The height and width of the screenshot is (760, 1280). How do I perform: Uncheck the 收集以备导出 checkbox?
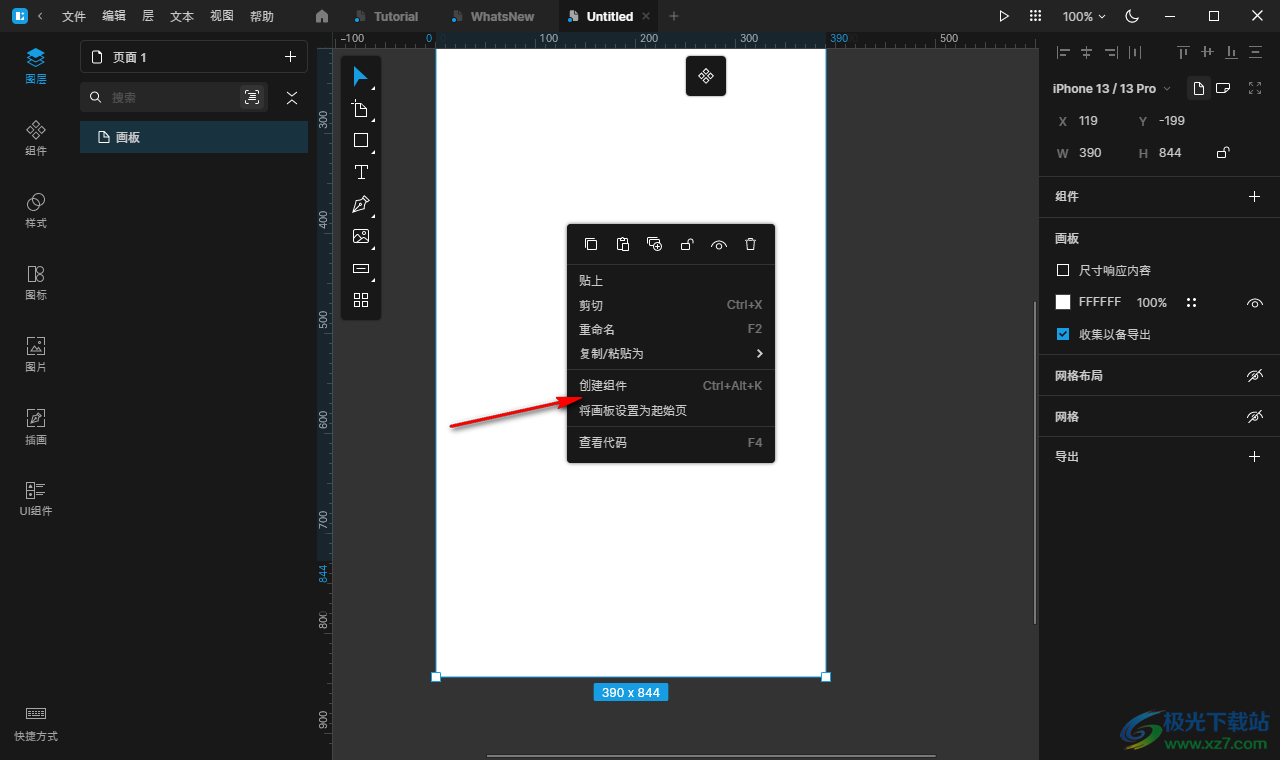tap(1063, 334)
